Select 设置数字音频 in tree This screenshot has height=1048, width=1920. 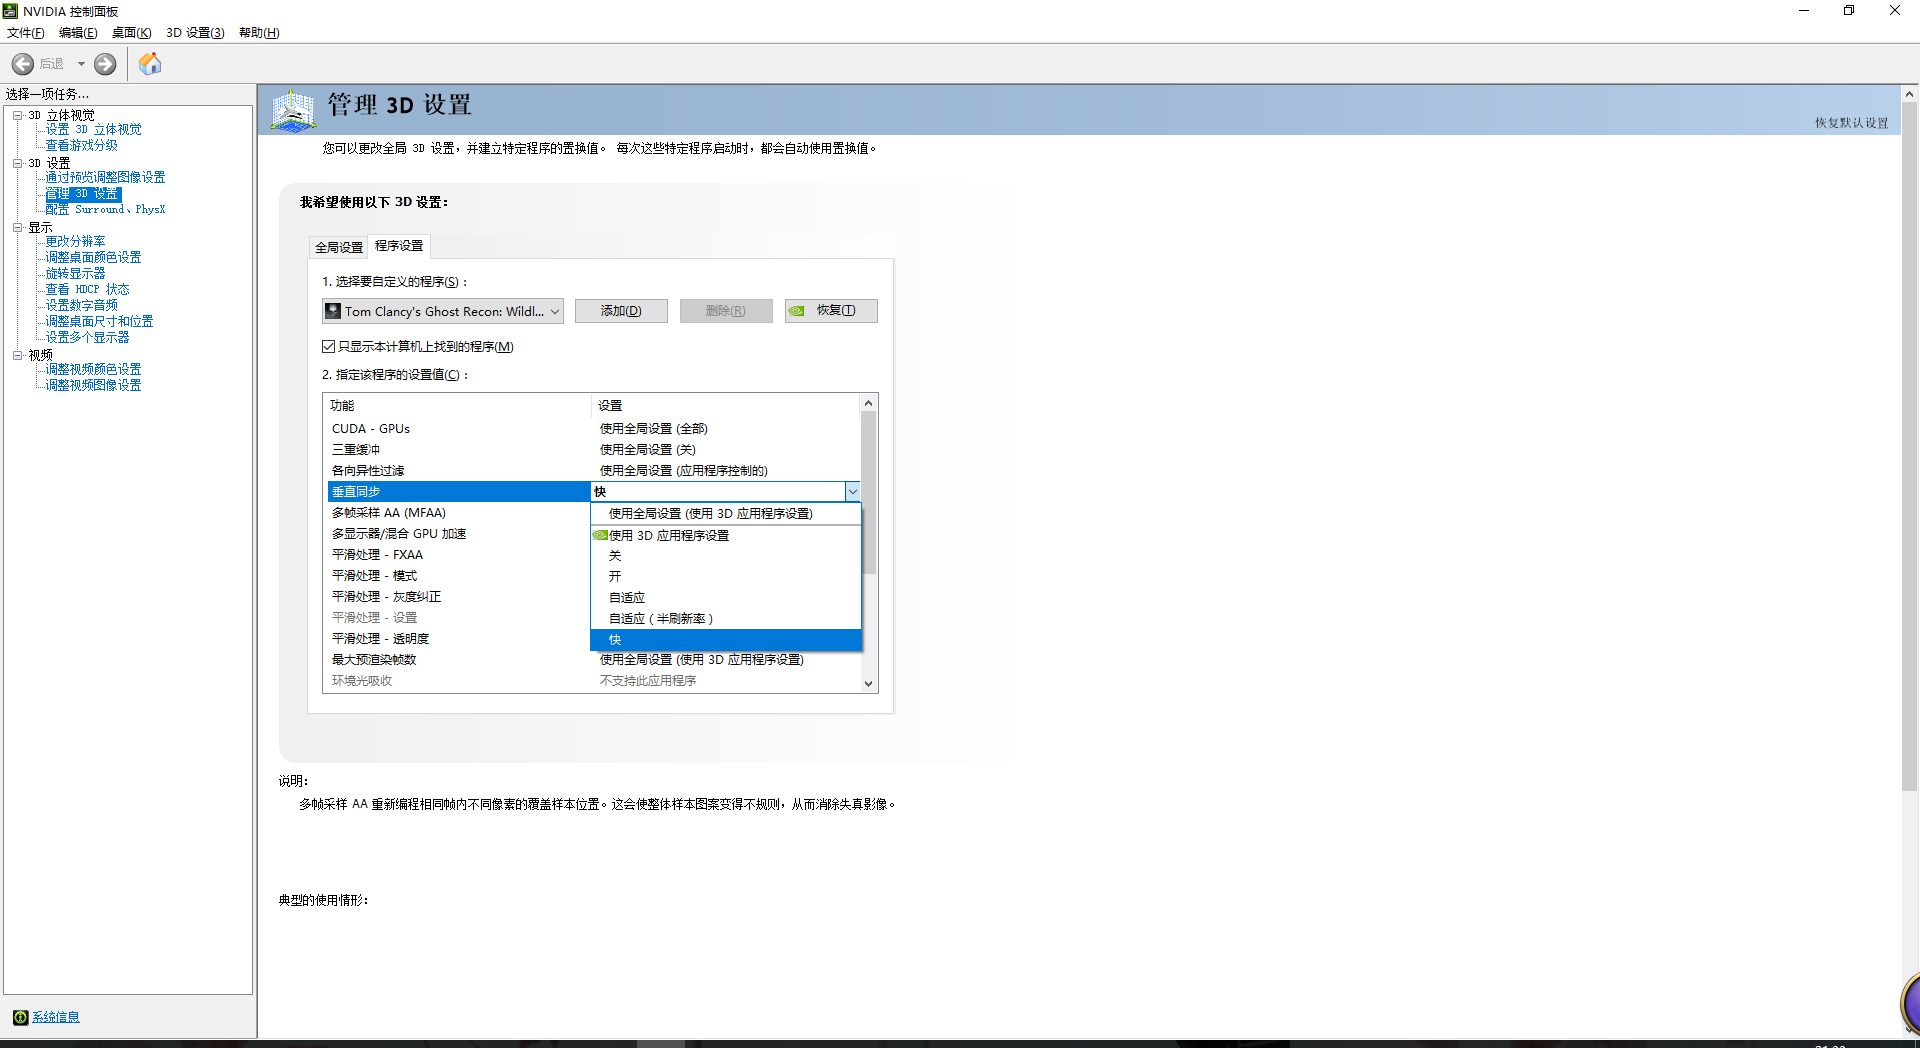point(82,306)
